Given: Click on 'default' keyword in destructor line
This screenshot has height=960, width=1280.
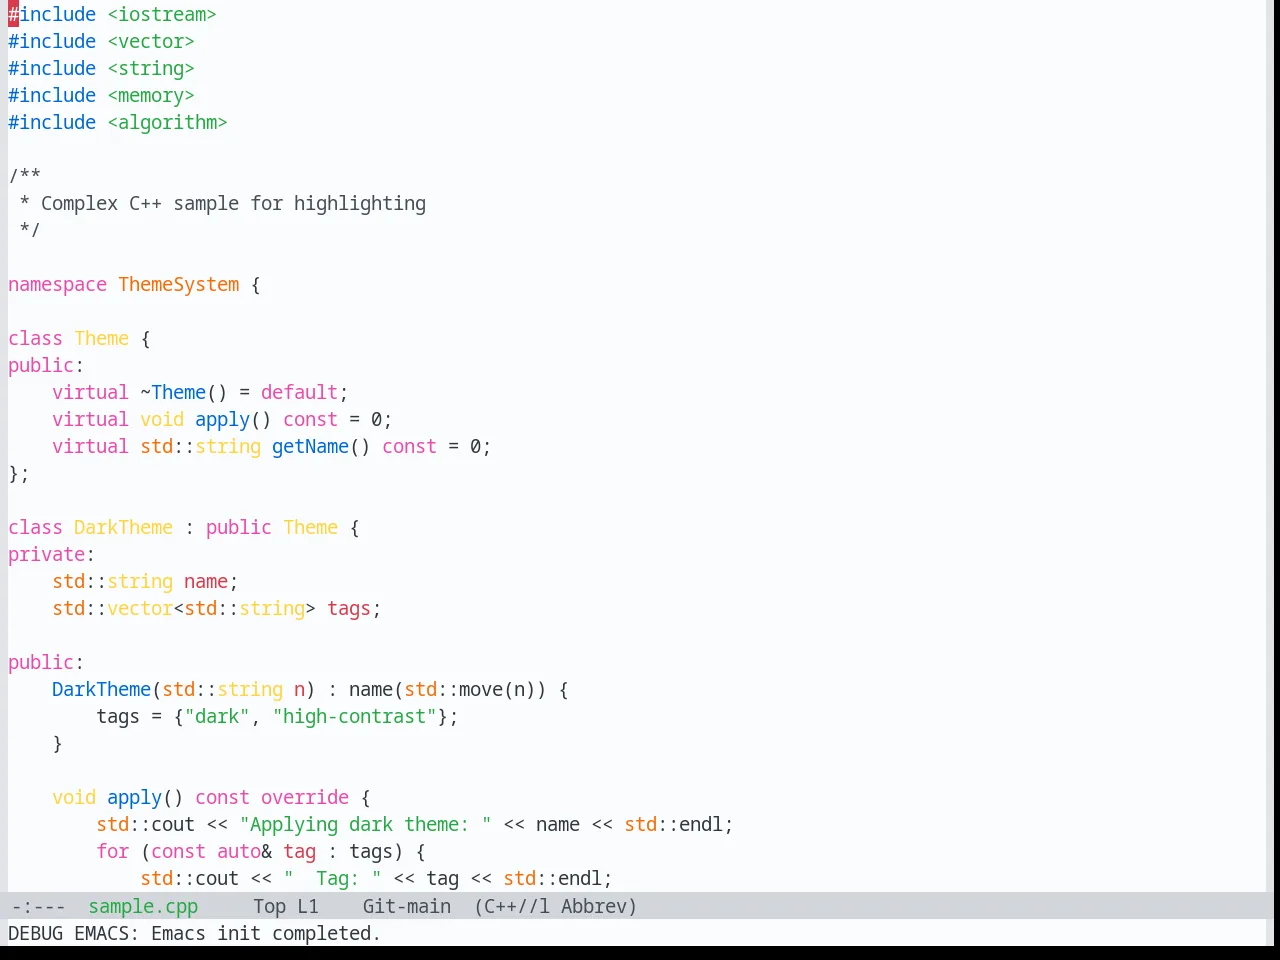Looking at the screenshot, I should [299, 392].
